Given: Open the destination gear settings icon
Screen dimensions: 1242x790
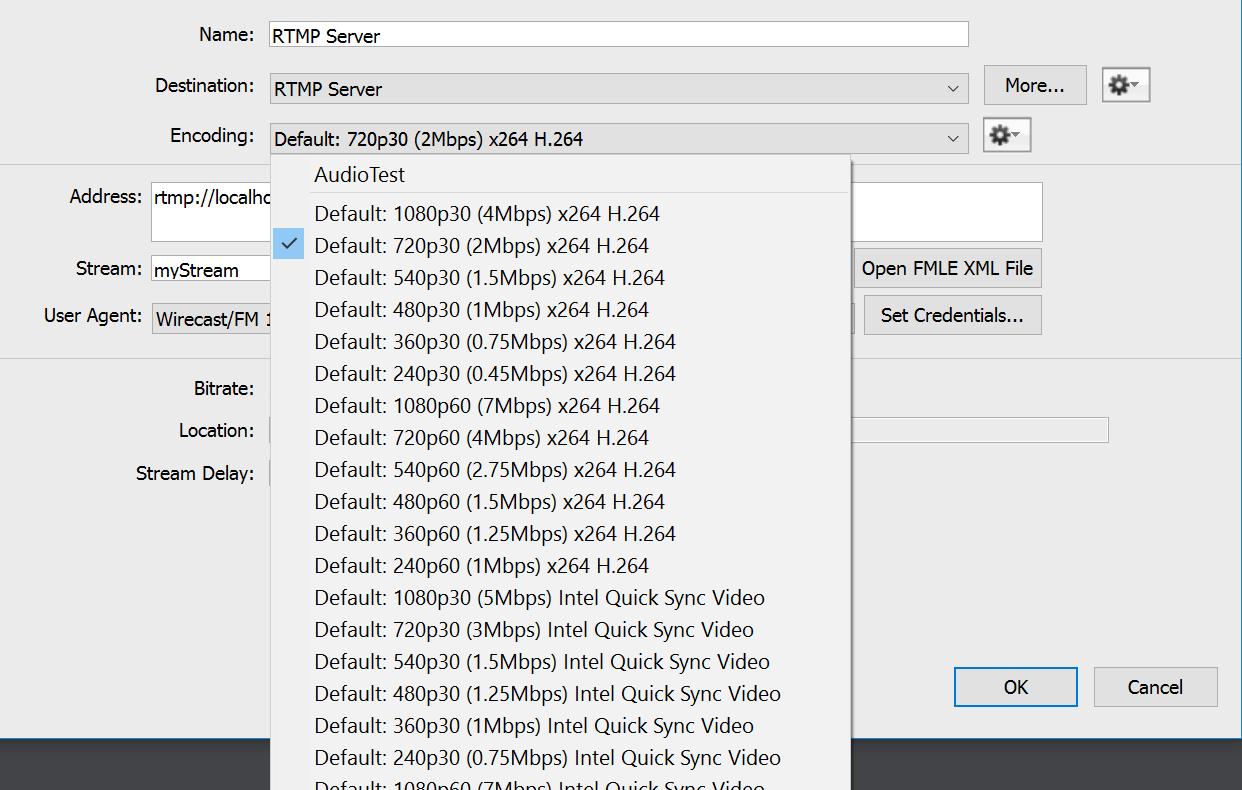Looking at the screenshot, I should (x=1125, y=85).
